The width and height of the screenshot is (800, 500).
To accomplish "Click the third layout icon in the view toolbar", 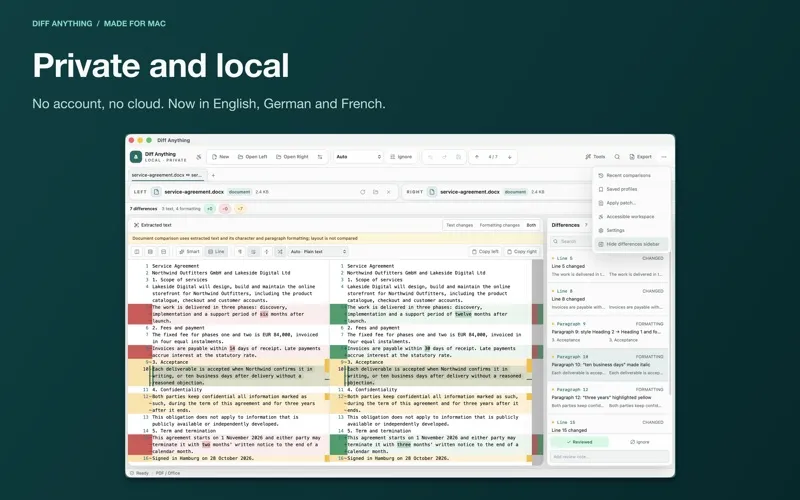I will pyautogui.click(x=163, y=252).
